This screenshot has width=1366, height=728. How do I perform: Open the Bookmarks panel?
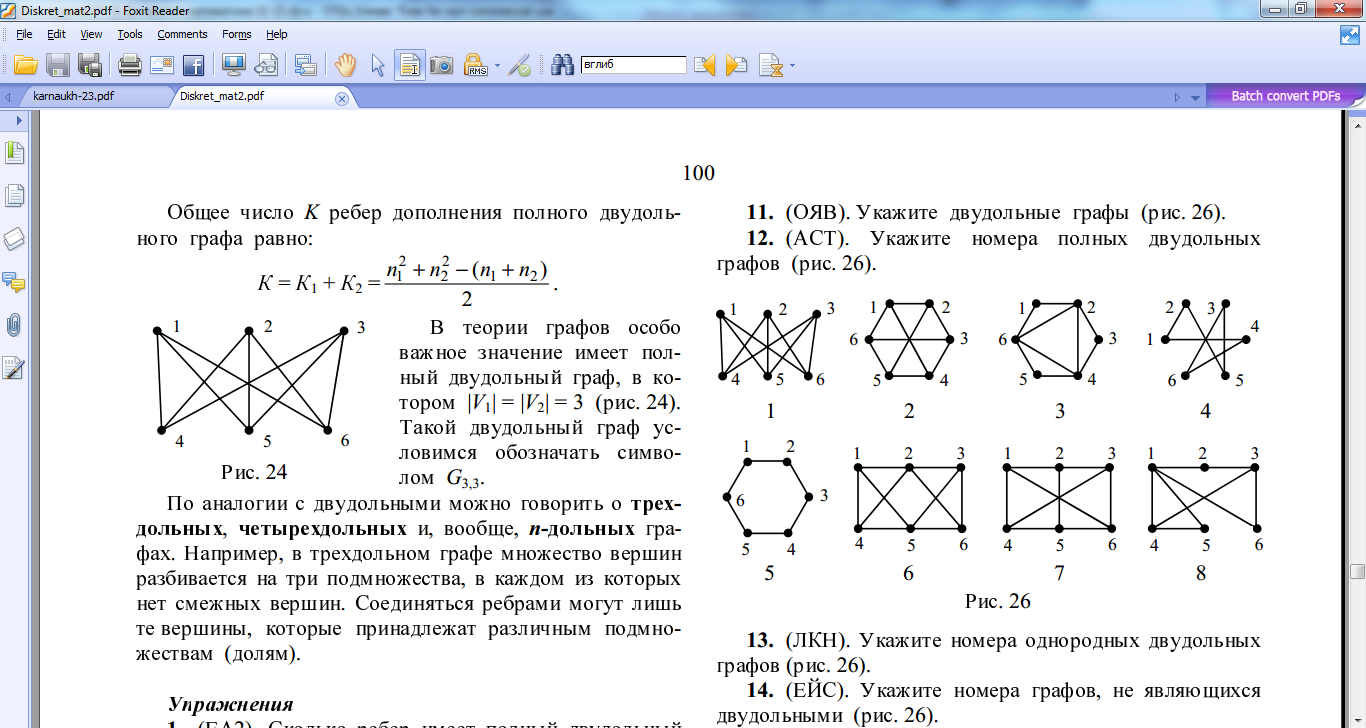[x=14, y=153]
